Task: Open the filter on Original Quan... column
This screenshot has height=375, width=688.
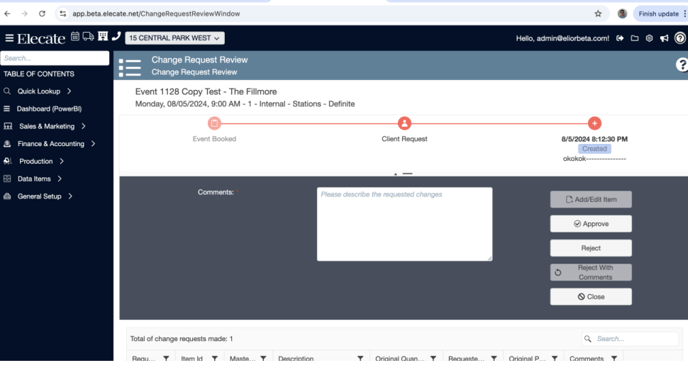Action: point(433,358)
